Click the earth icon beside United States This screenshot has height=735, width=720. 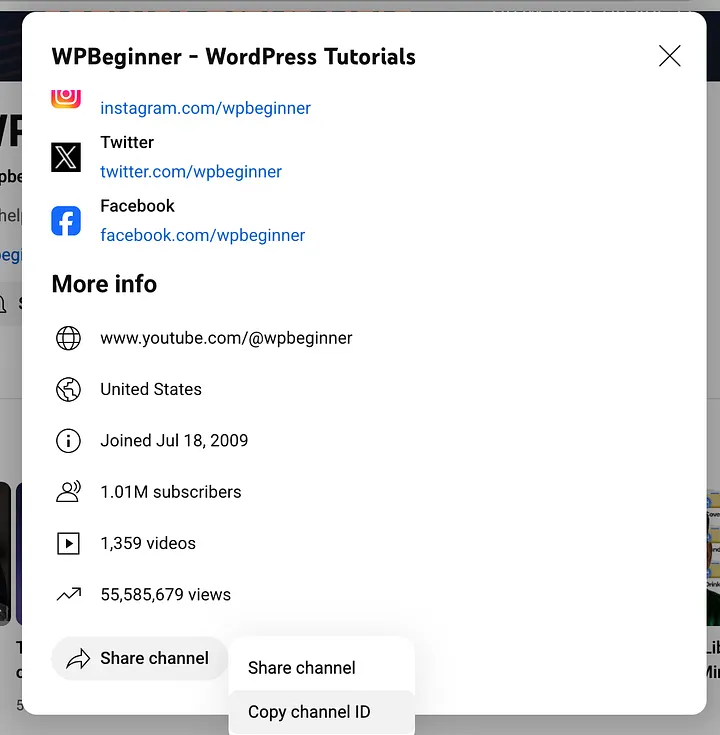click(68, 390)
